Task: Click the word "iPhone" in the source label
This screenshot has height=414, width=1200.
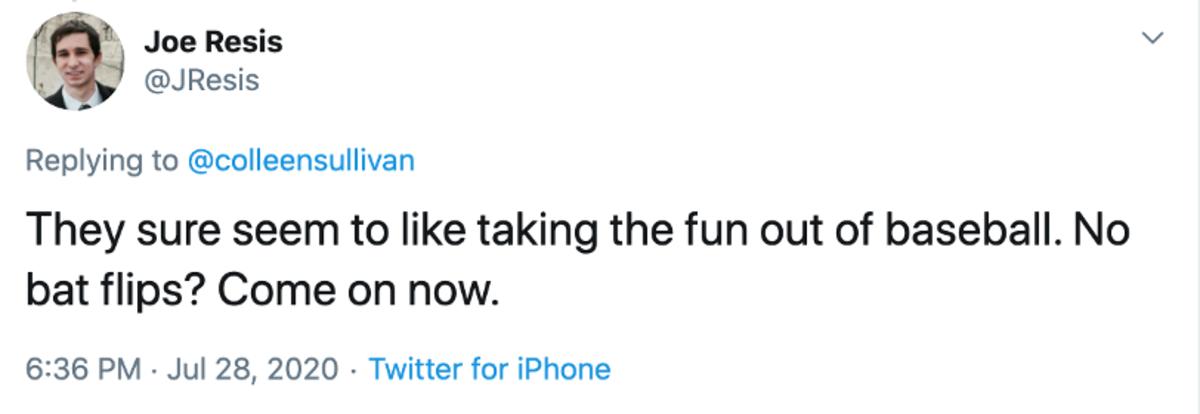Action: pos(564,369)
